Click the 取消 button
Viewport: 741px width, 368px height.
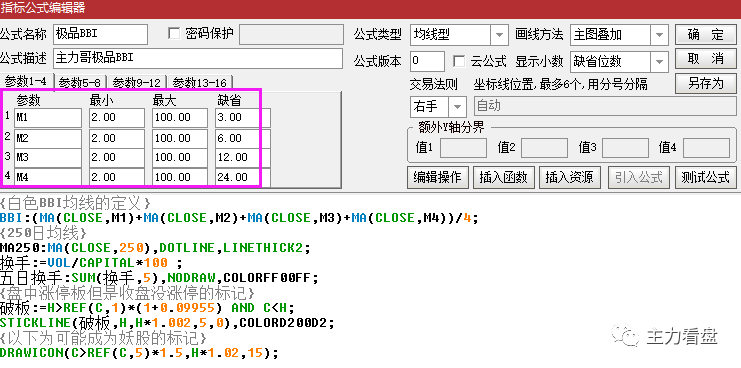706,59
